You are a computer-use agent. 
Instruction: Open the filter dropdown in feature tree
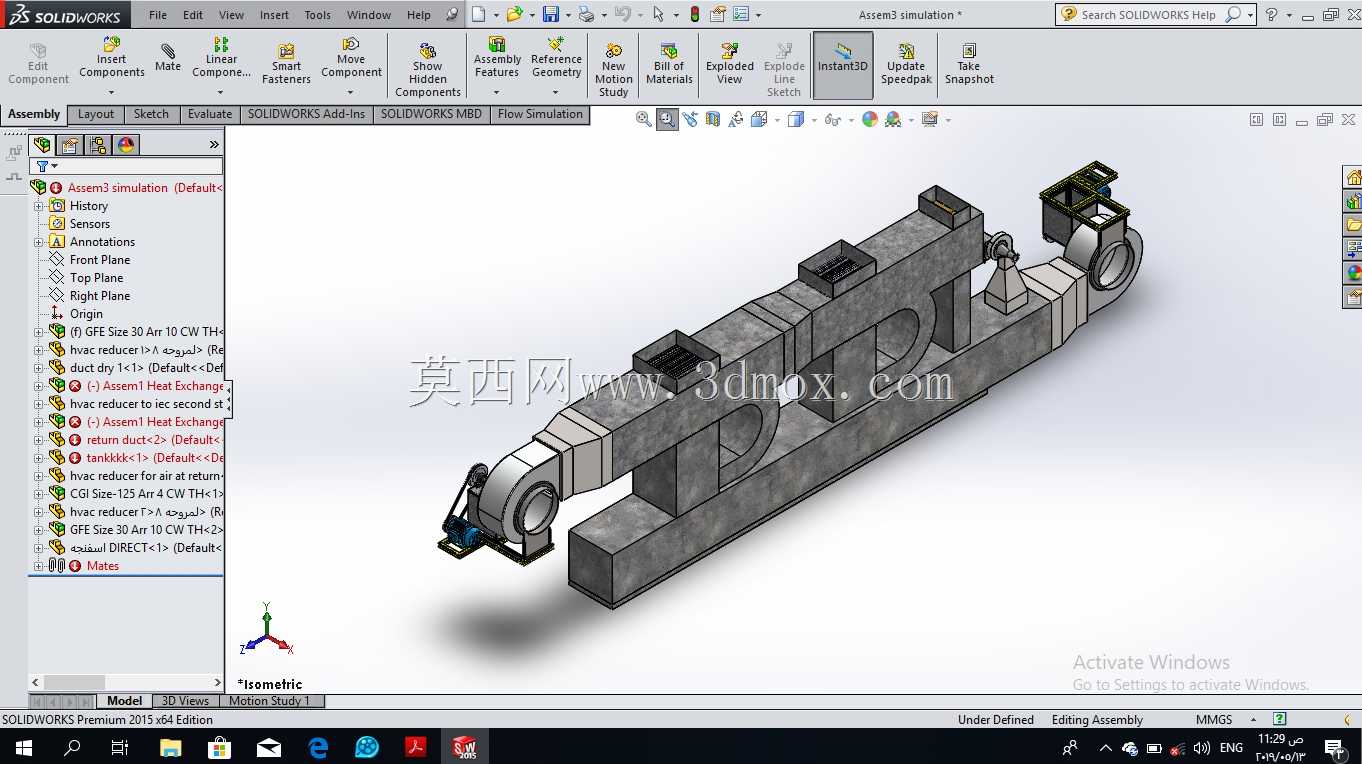(54, 166)
